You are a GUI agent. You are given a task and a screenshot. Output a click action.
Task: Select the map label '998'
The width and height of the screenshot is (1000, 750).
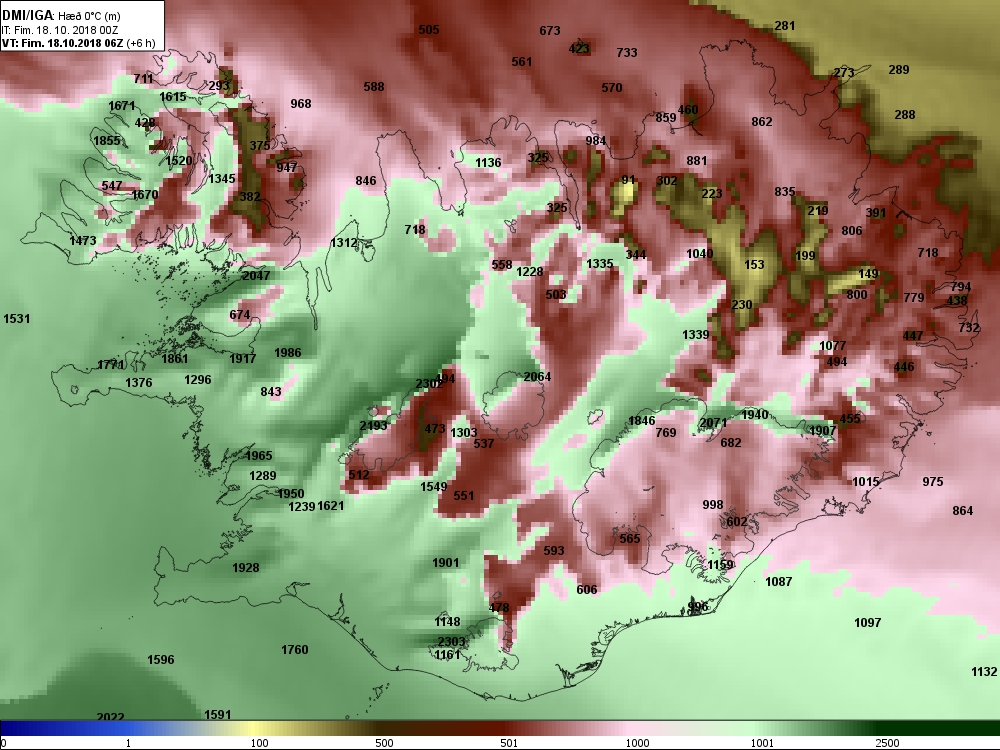point(712,504)
